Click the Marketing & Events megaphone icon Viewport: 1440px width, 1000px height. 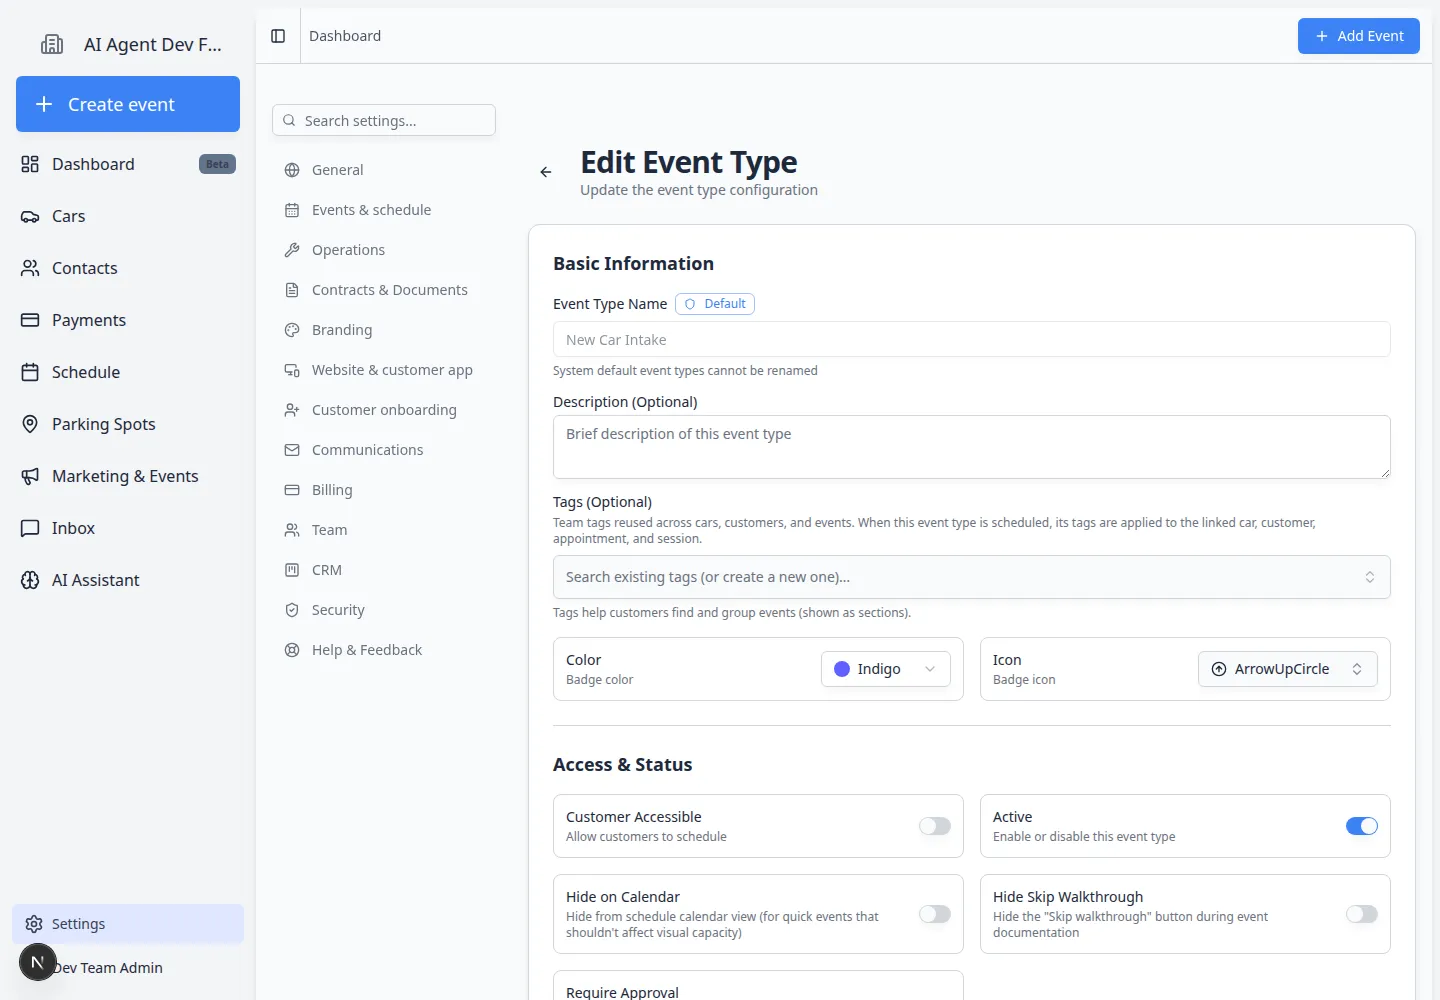[x=30, y=476]
